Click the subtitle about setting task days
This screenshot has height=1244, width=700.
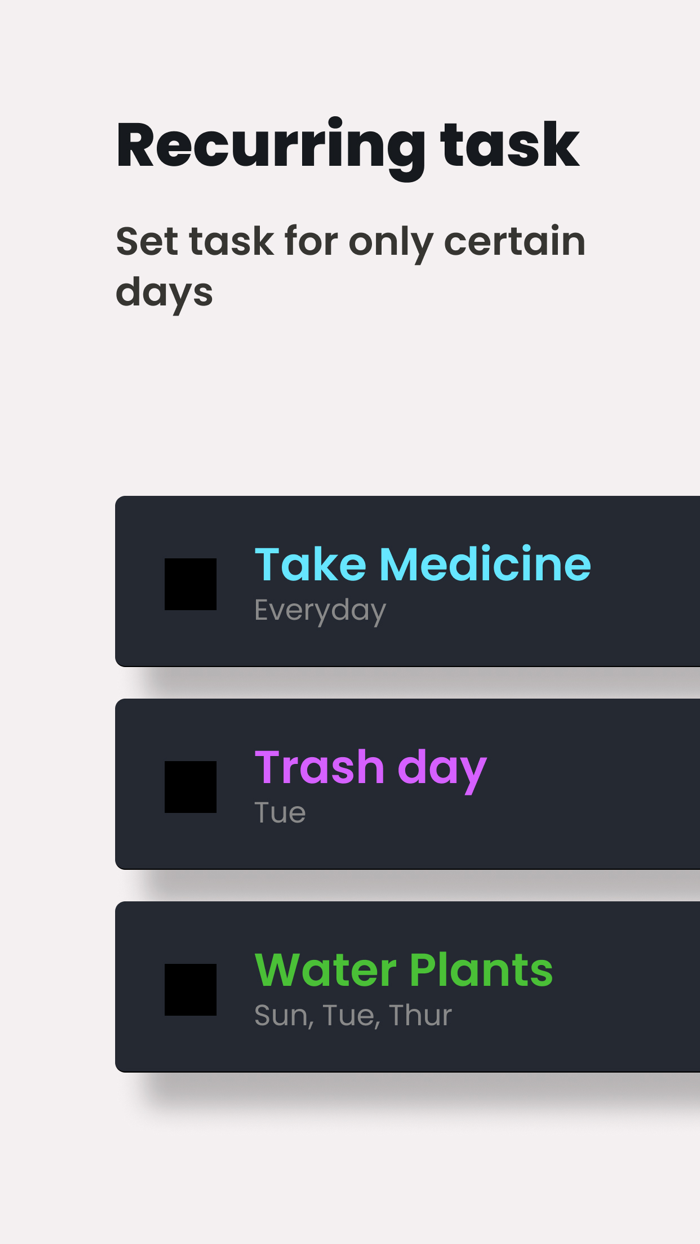coord(351,265)
